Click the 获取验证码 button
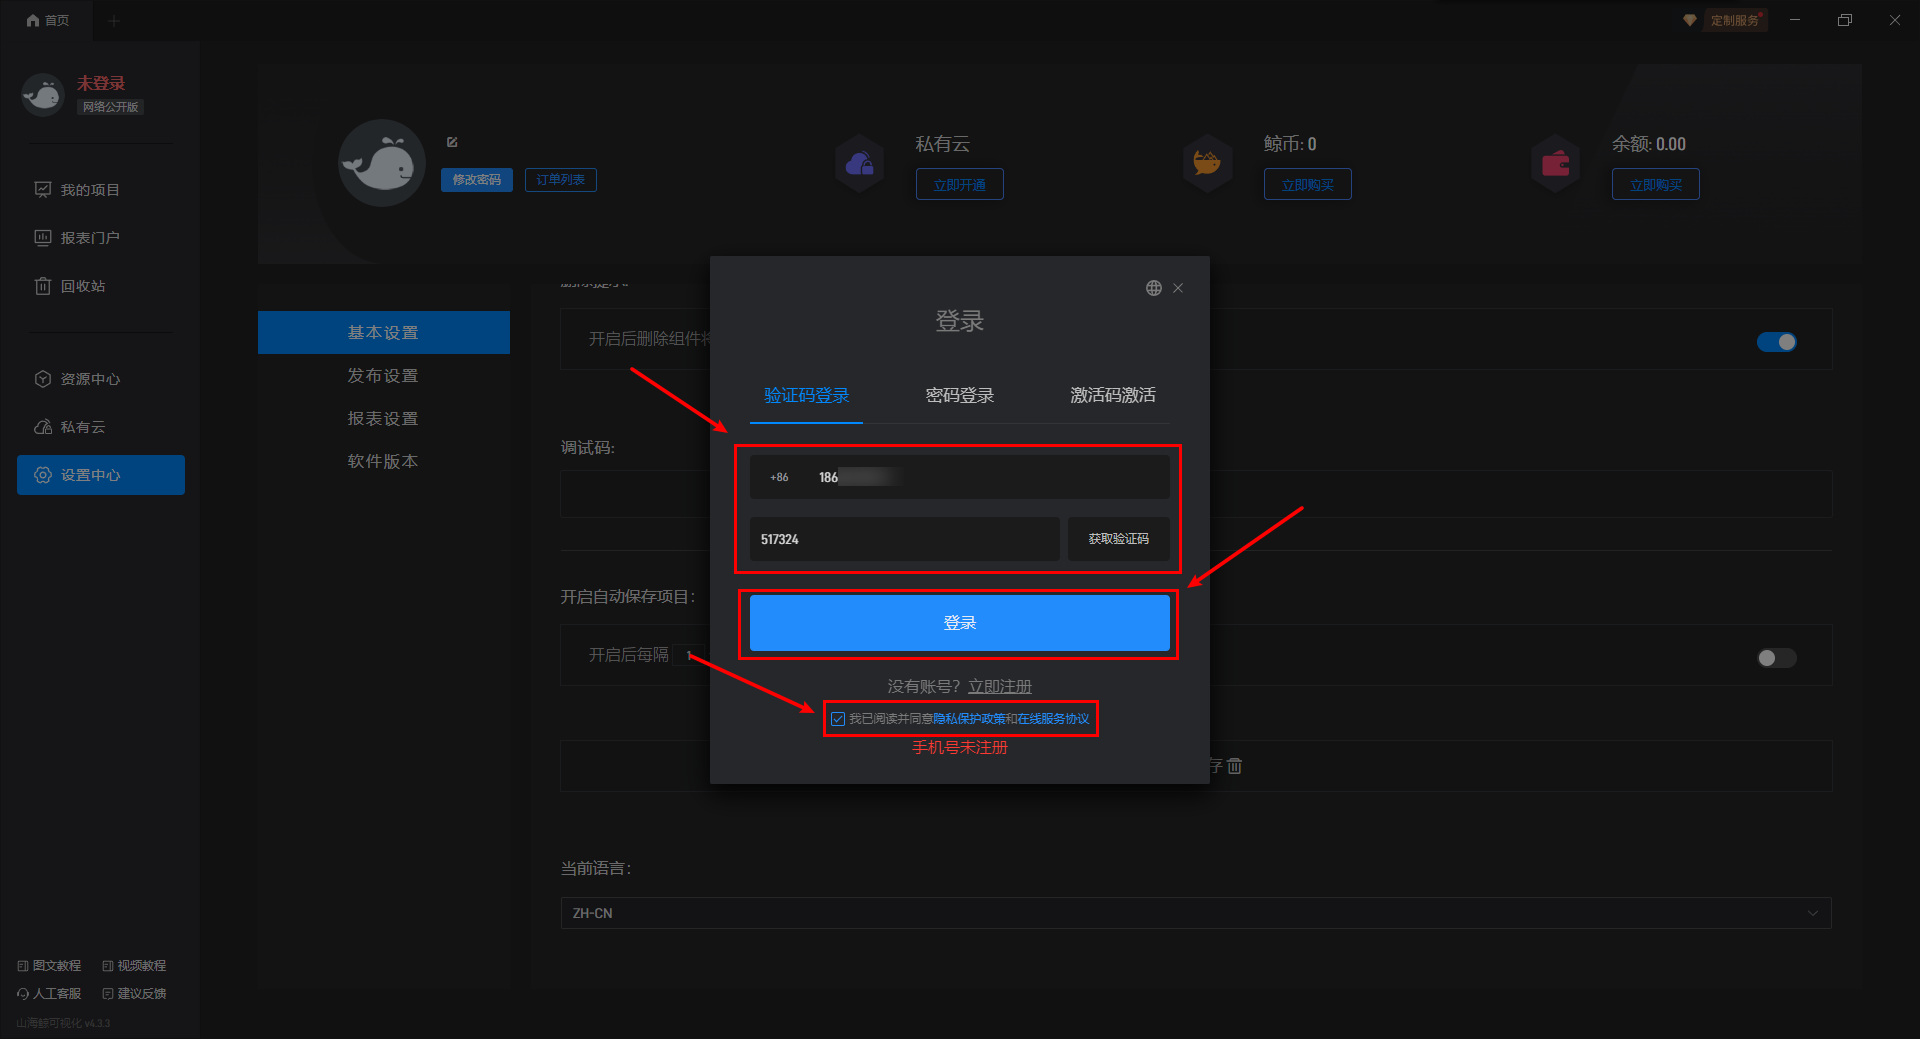 [1119, 539]
